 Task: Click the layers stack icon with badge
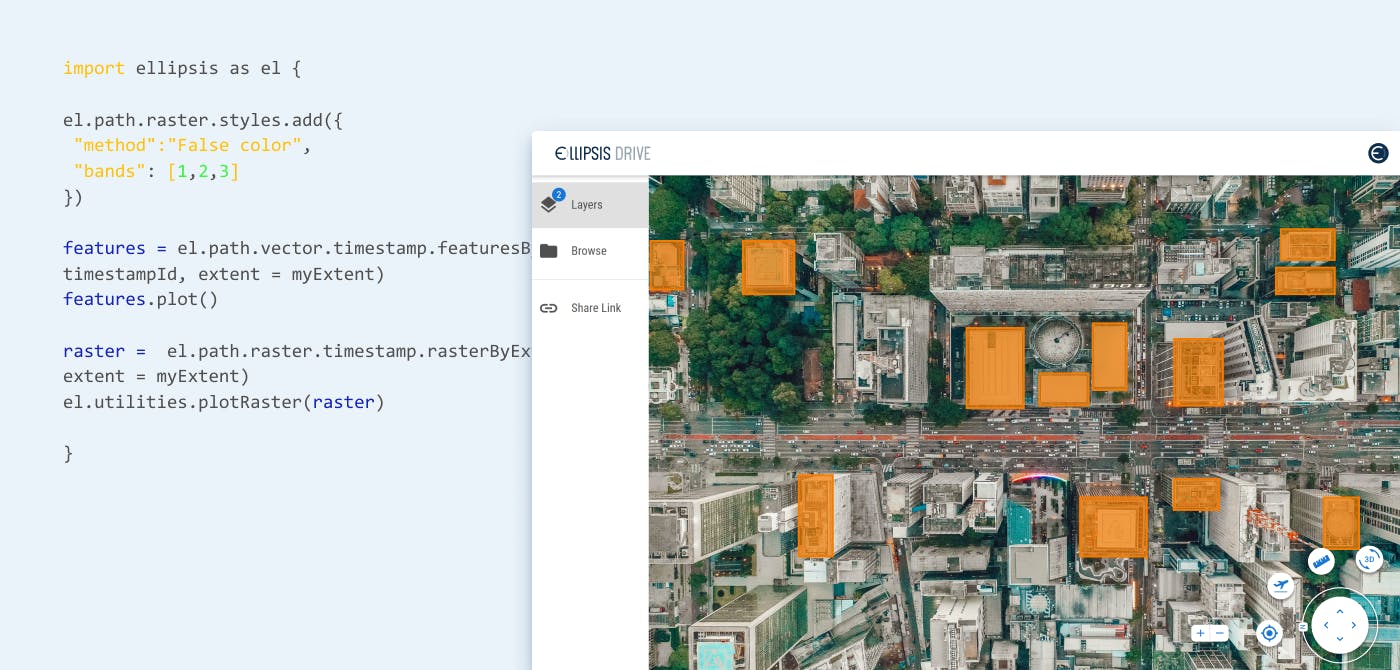coord(549,204)
